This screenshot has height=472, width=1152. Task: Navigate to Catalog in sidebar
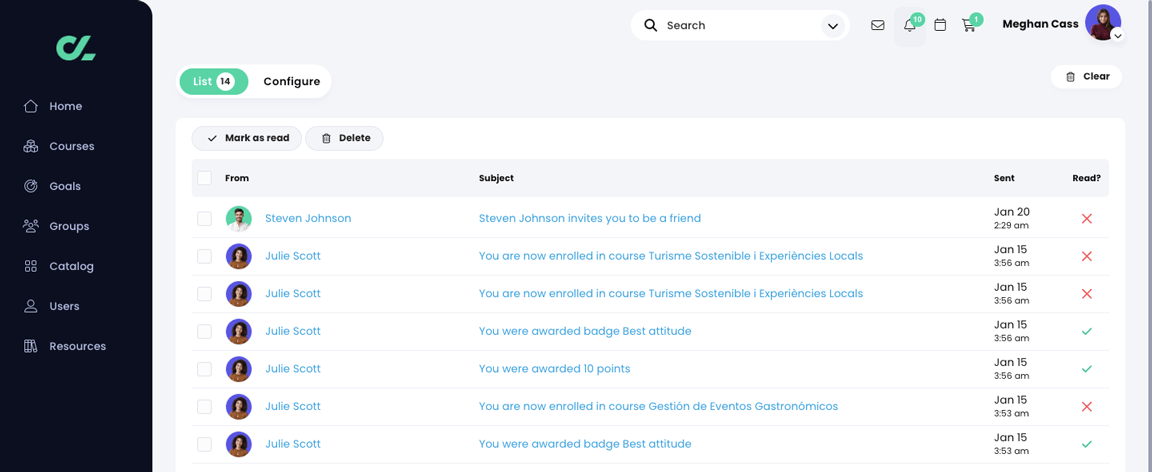point(58,266)
